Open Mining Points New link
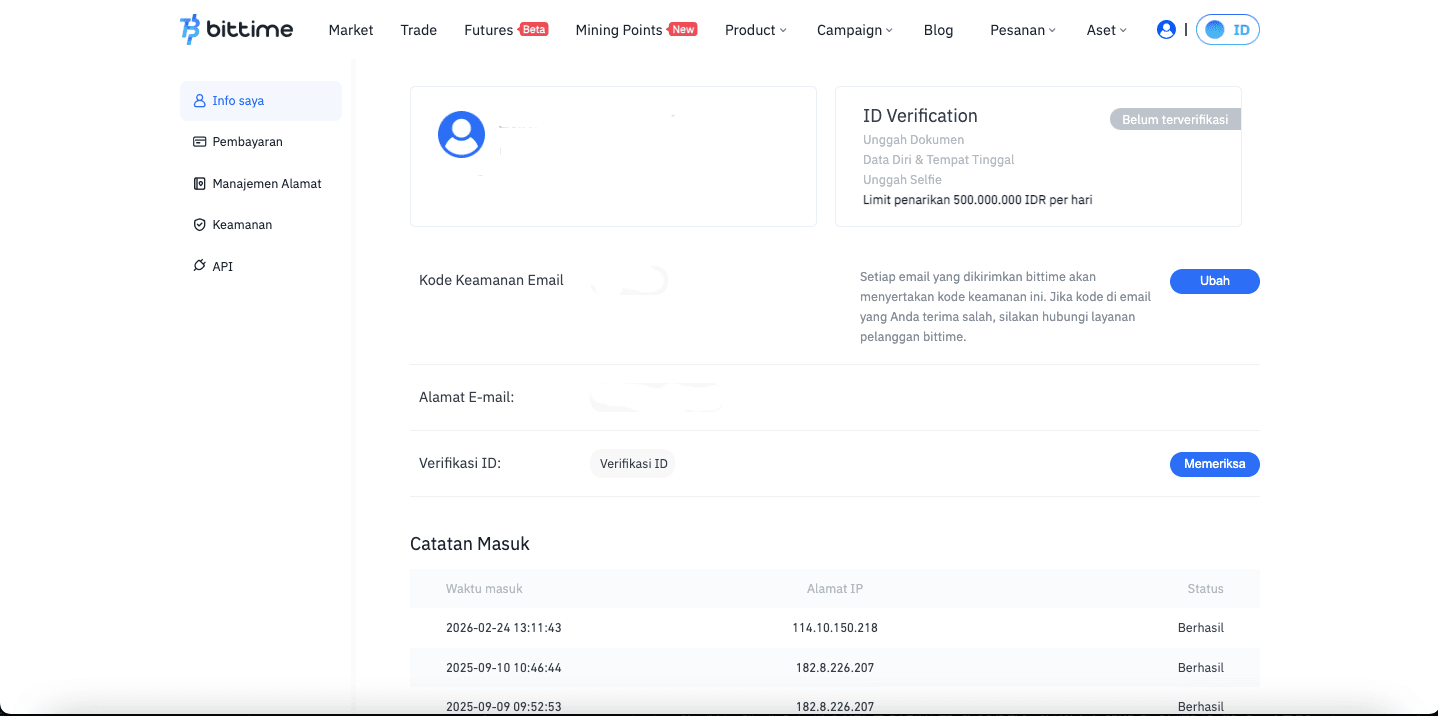 coord(635,30)
